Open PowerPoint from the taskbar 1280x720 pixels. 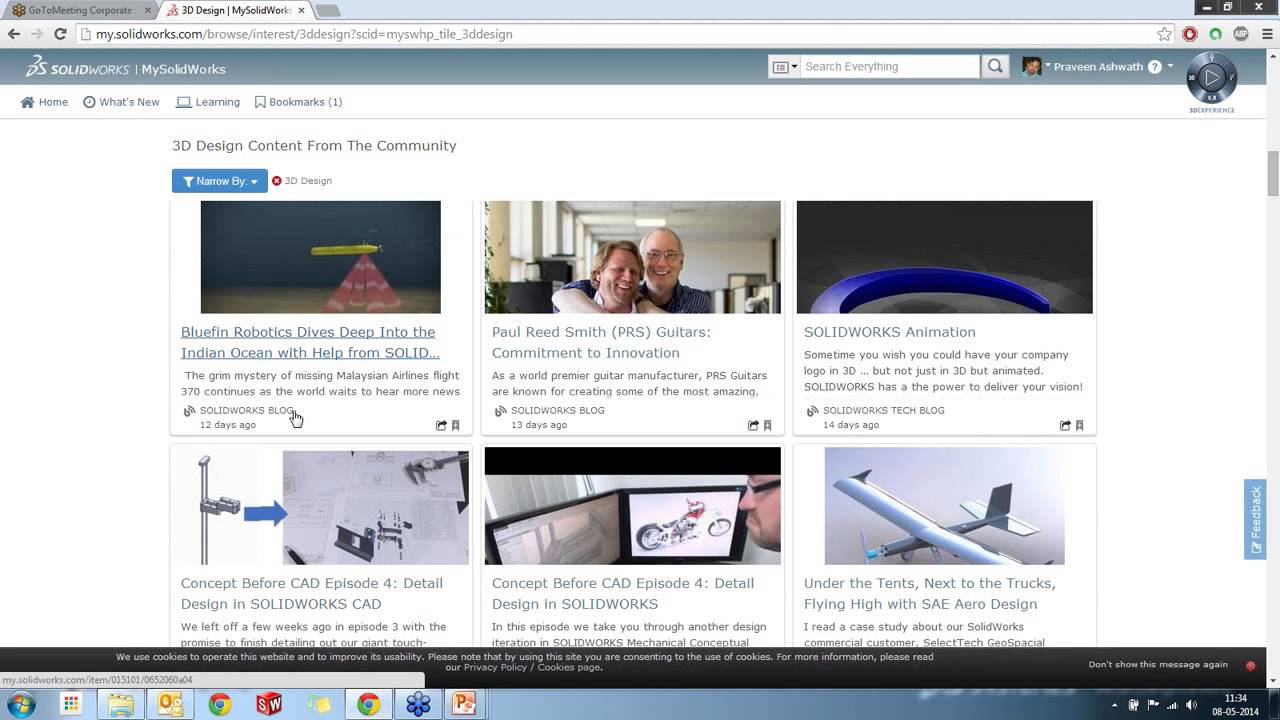(464, 704)
